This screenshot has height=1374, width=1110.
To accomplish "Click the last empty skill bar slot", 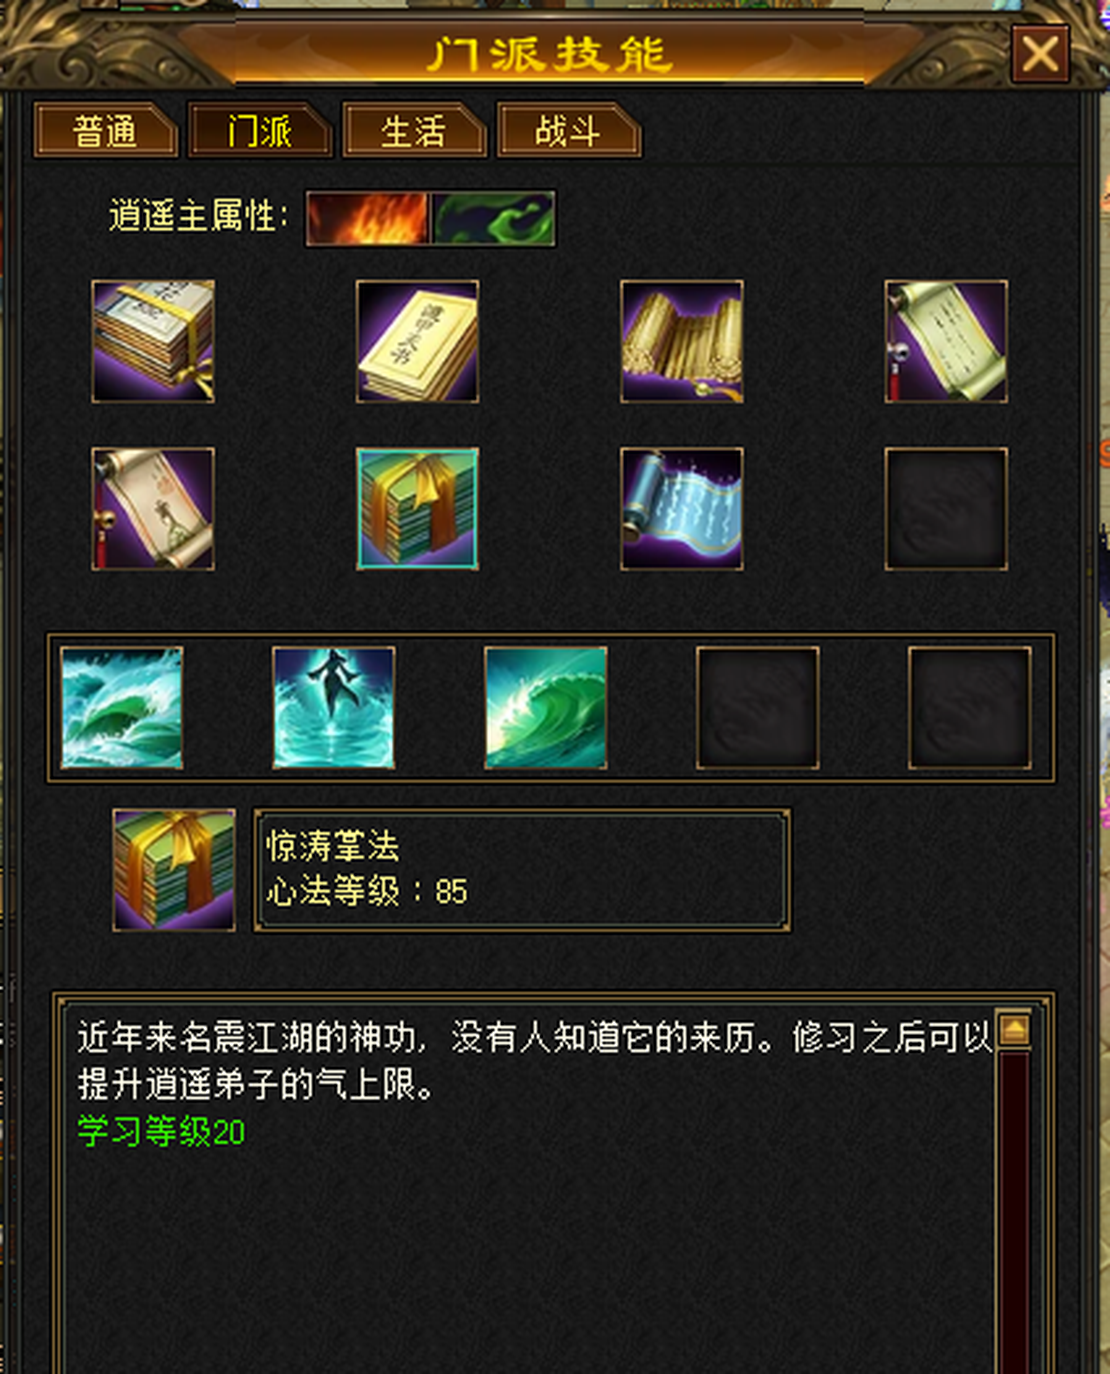I will tap(970, 708).
